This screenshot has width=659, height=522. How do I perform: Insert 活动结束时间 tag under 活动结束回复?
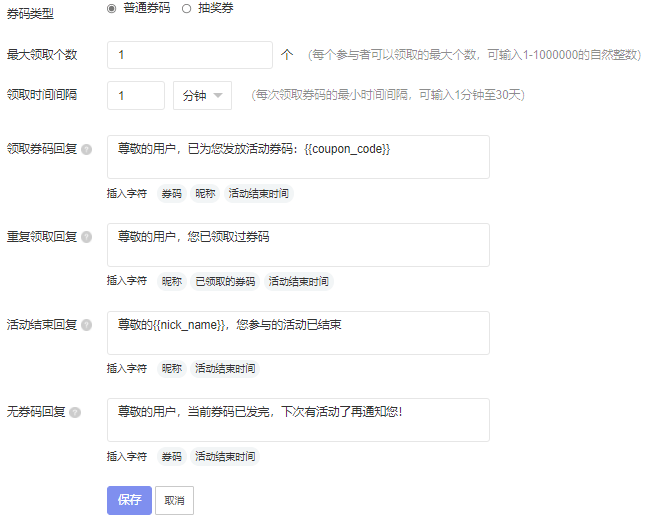[x=225, y=369]
